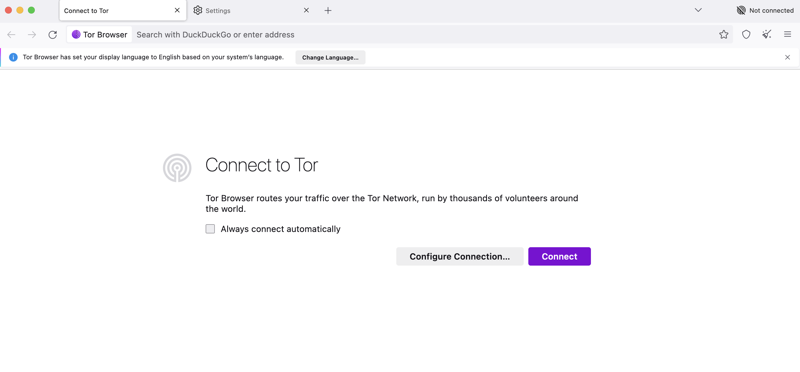This screenshot has height=372, width=800.
Task: Click the Not connected status text
Action: click(771, 10)
